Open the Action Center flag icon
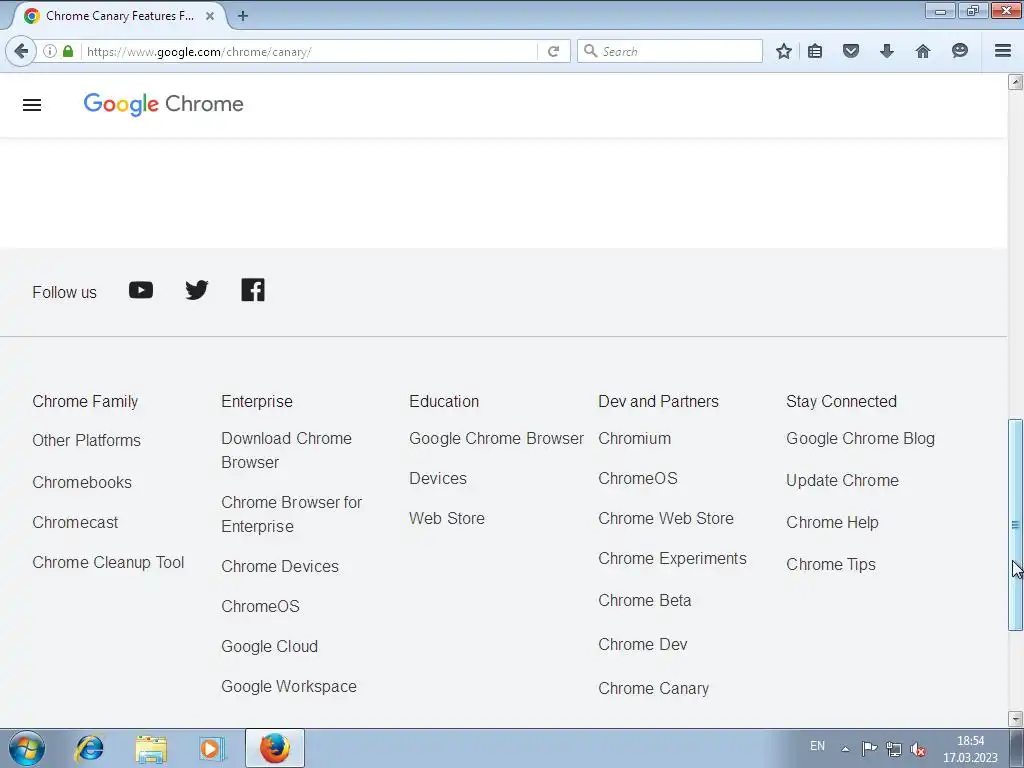This screenshot has width=1024, height=768. [869, 748]
